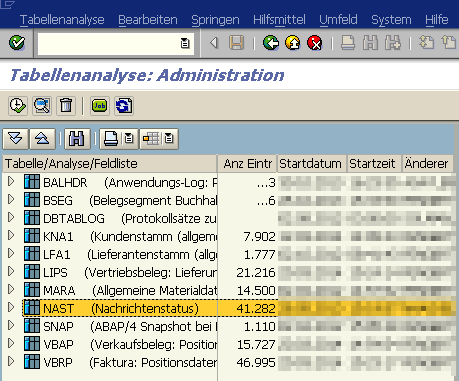Click the Find binoculars icon in the system toolbar
This screenshot has height=381, width=459.
click(370, 43)
